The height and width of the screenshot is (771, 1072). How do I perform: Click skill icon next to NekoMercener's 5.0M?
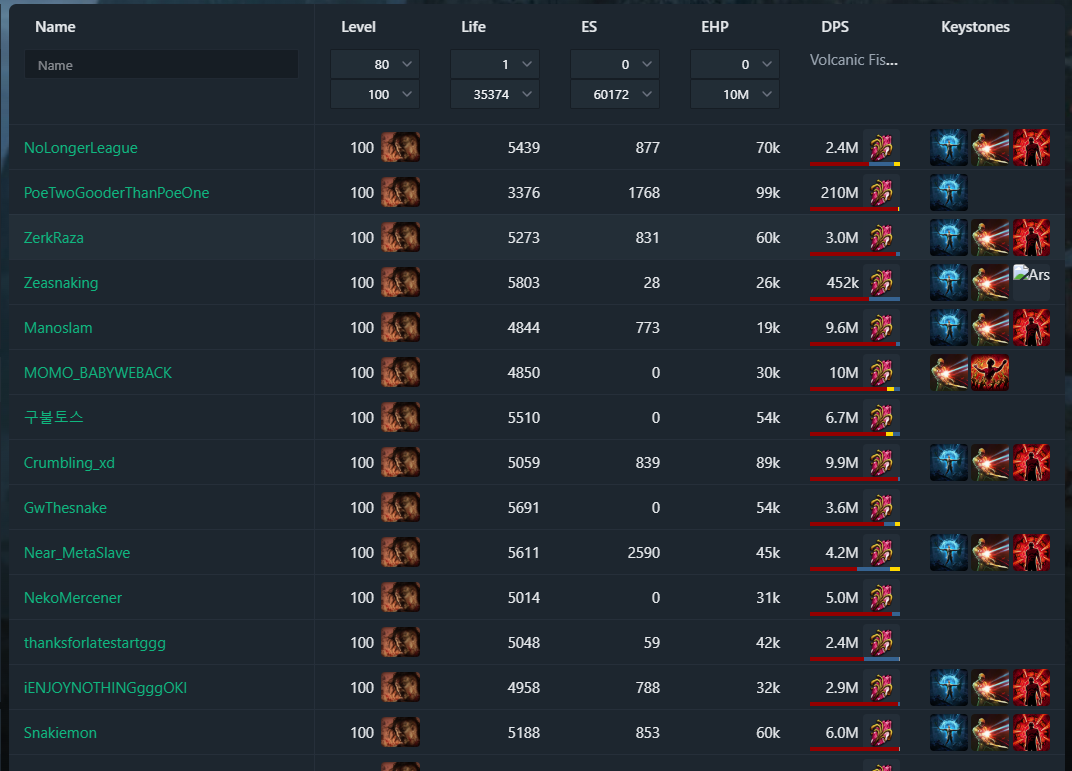[881, 597]
